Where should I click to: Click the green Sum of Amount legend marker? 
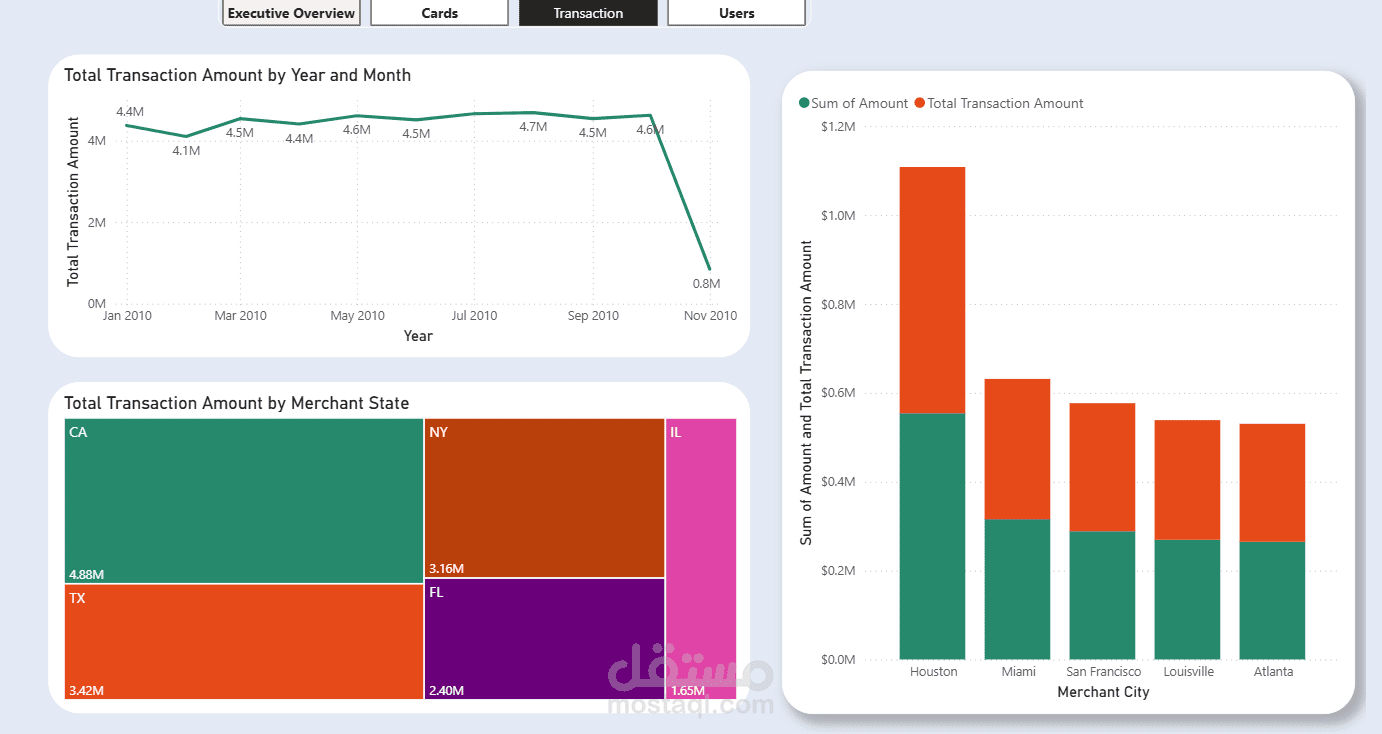click(x=804, y=103)
